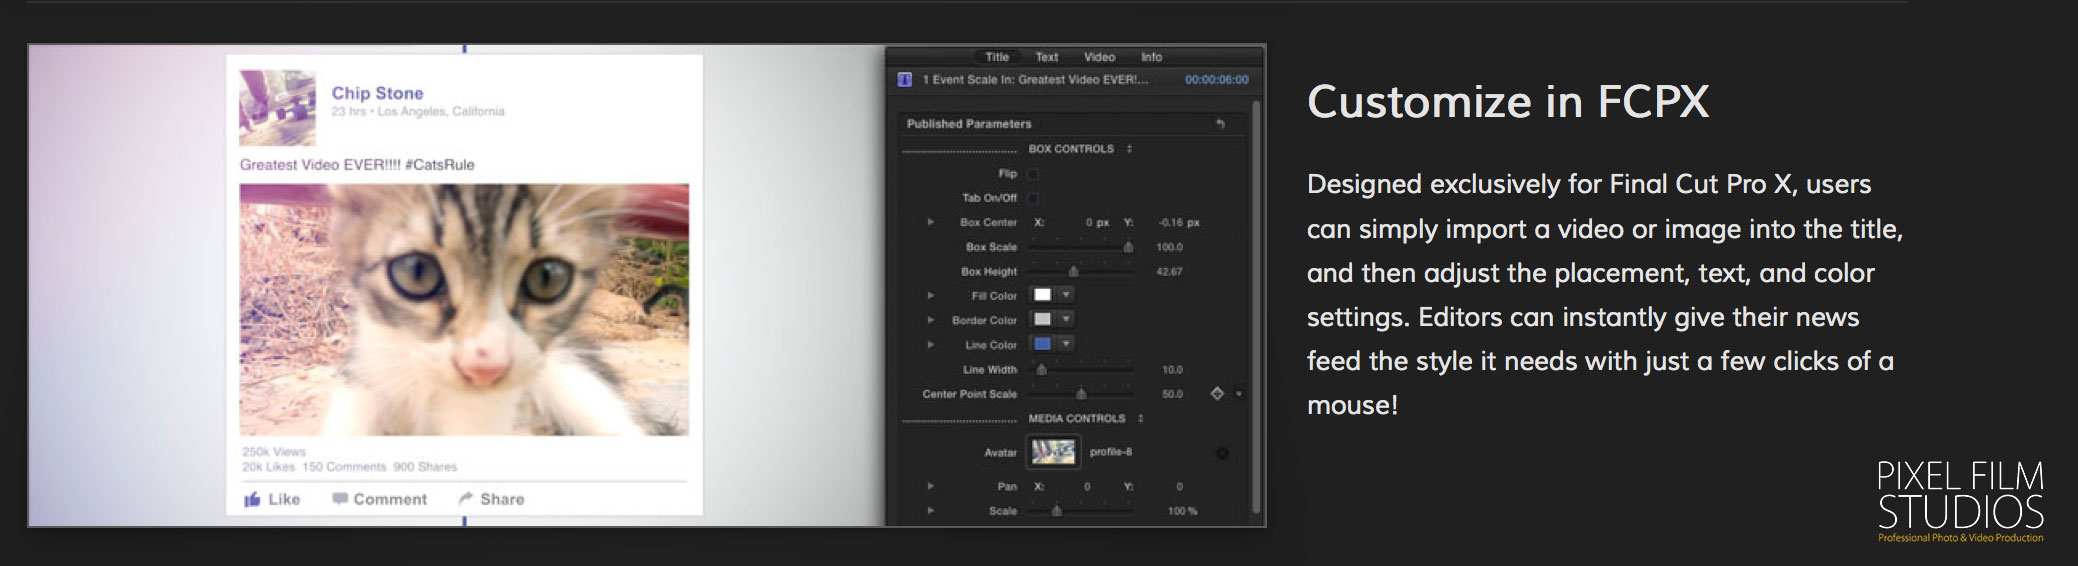Expand the Scale disclosure triangle

[930, 510]
